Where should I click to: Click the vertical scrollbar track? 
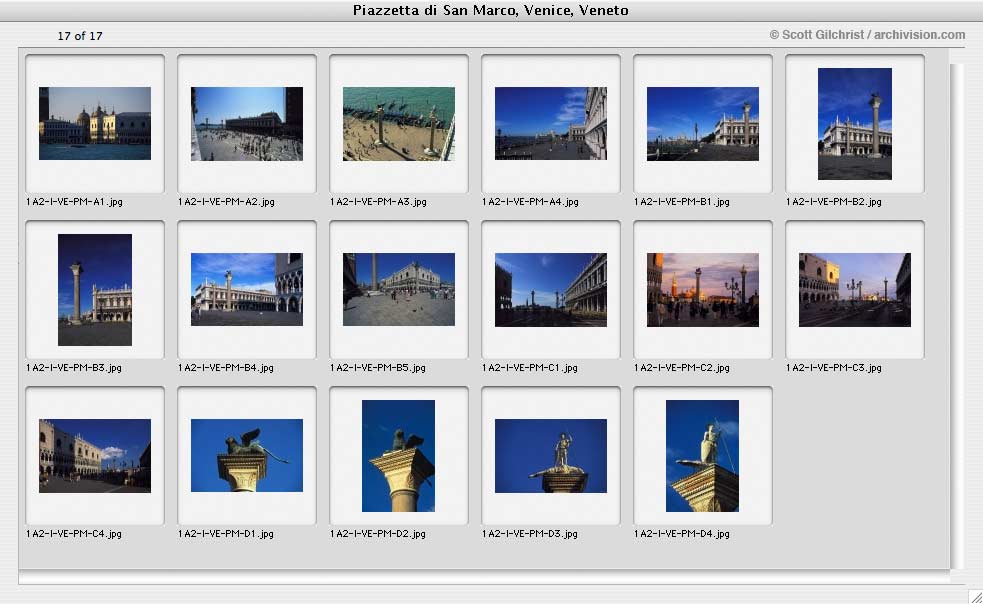(956, 316)
